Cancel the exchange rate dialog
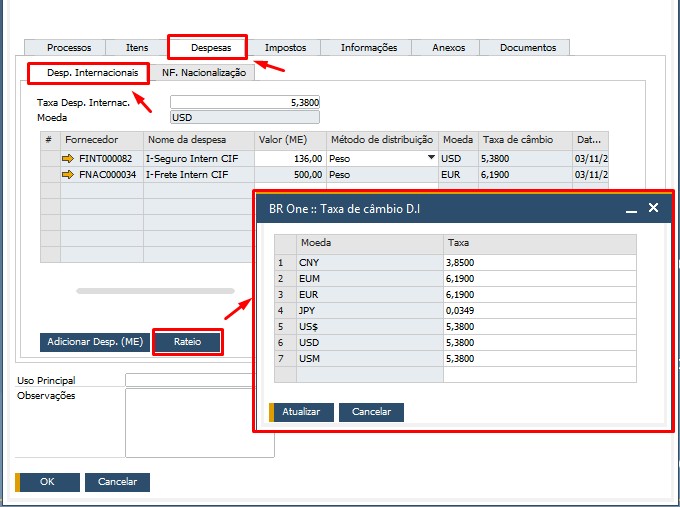Screen dimensions: 680x507 [371, 412]
